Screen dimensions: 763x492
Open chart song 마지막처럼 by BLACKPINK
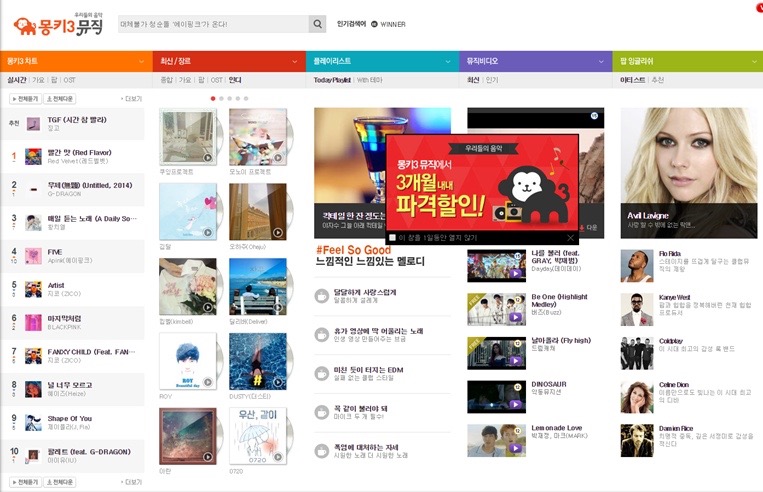pyautogui.click(x=64, y=318)
